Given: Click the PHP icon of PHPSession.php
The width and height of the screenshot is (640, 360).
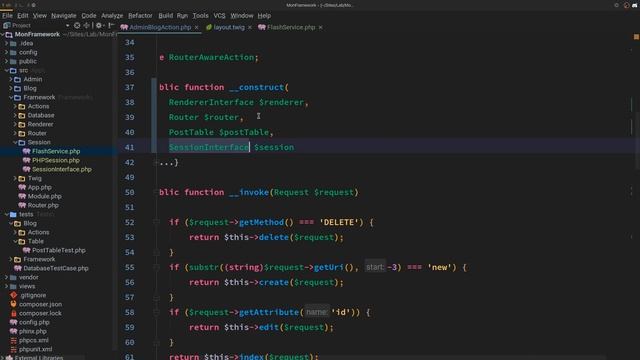Looking at the screenshot, I should point(27,160).
